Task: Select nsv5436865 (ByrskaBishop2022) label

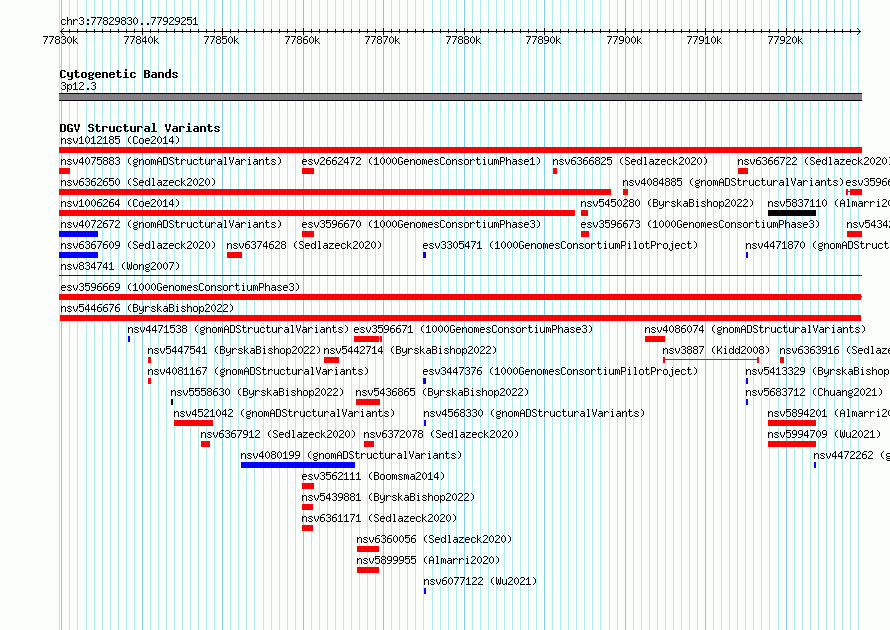Action: pyautogui.click(x=442, y=392)
